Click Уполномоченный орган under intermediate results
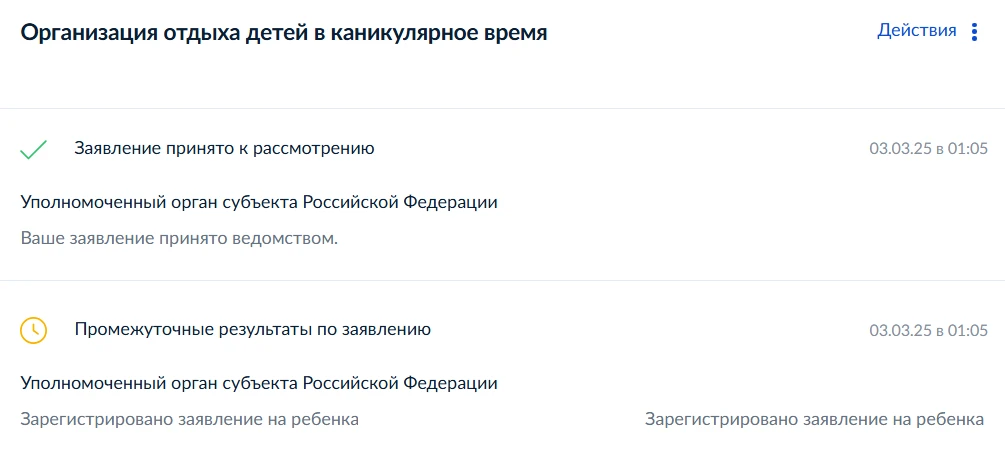 coord(259,383)
